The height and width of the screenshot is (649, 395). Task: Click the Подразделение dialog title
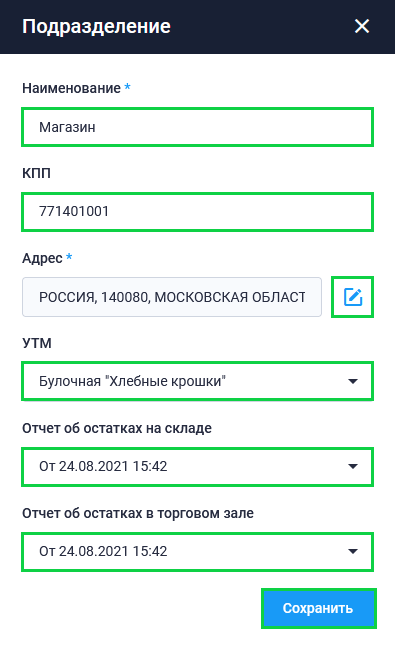pos(96,26)
